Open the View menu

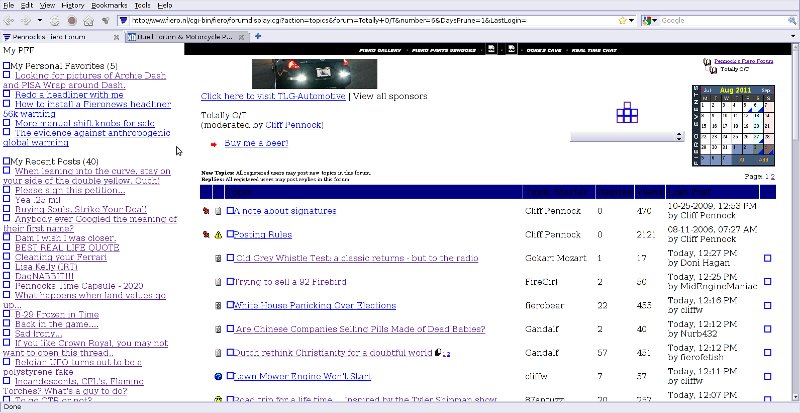point(47,5)
